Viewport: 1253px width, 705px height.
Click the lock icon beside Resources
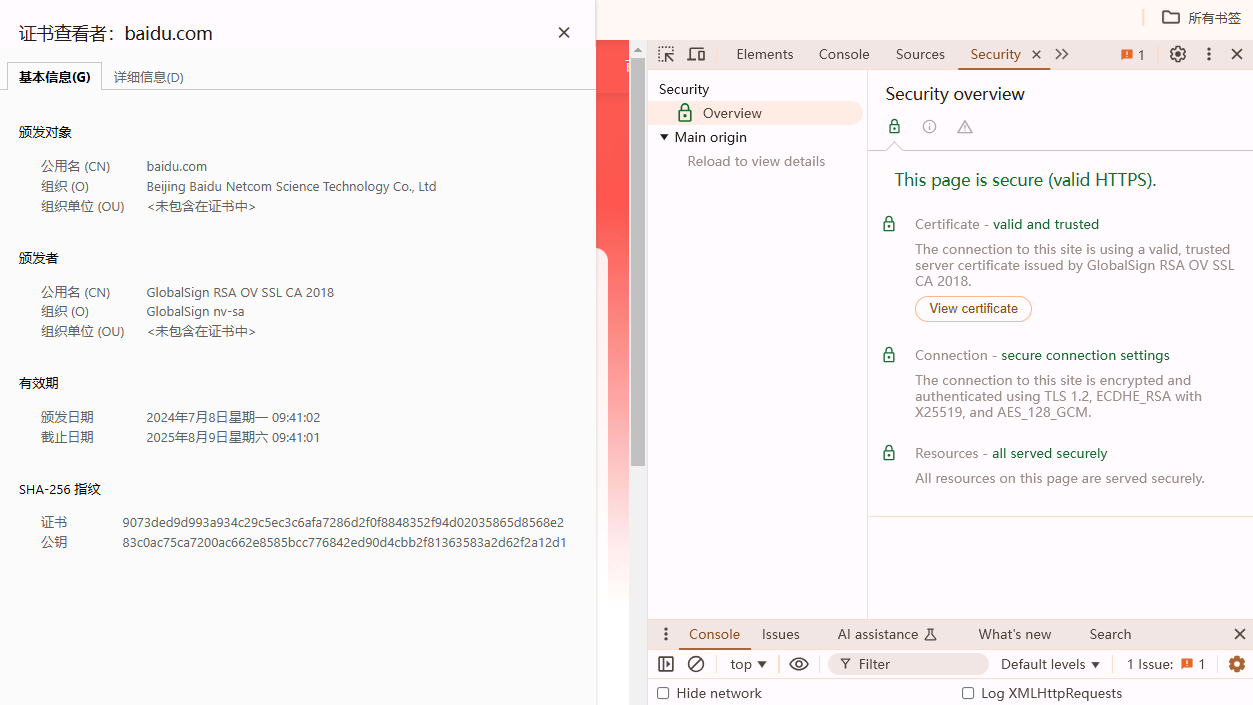pos(889,453)
